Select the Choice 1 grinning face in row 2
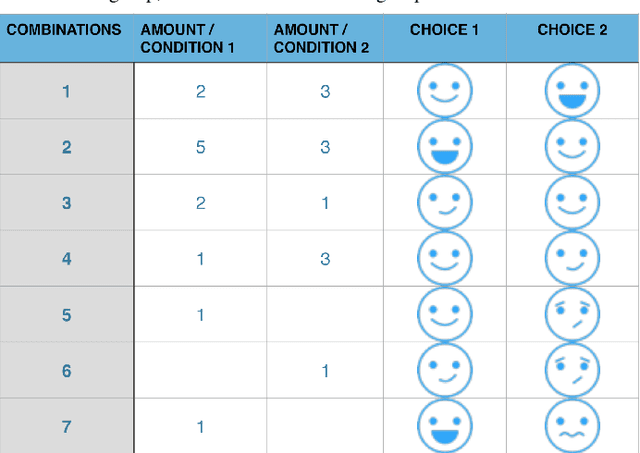The height and width of the screenshot is (453, 640). pos(444,147)
